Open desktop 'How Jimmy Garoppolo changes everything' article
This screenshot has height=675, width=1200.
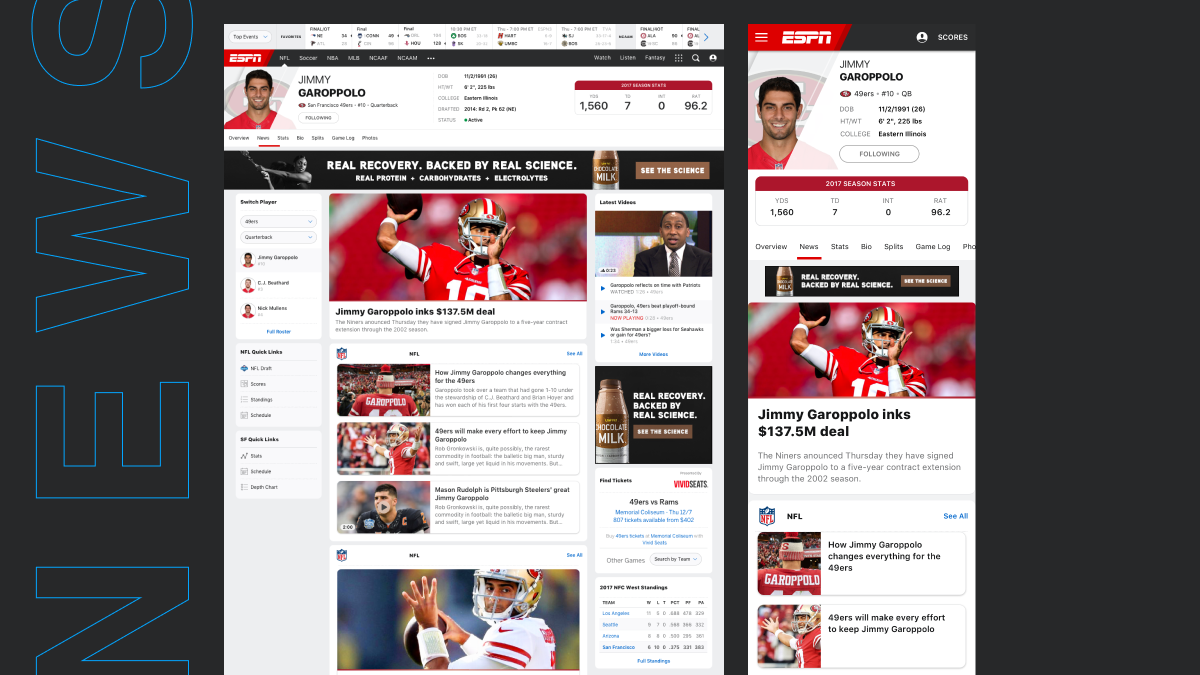click(x=457, y=389)
